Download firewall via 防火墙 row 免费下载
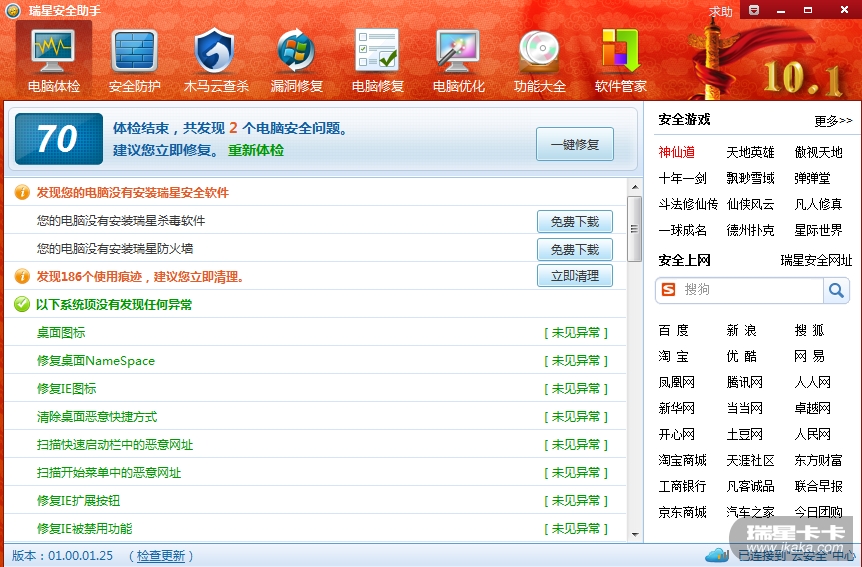 point(575,250)
